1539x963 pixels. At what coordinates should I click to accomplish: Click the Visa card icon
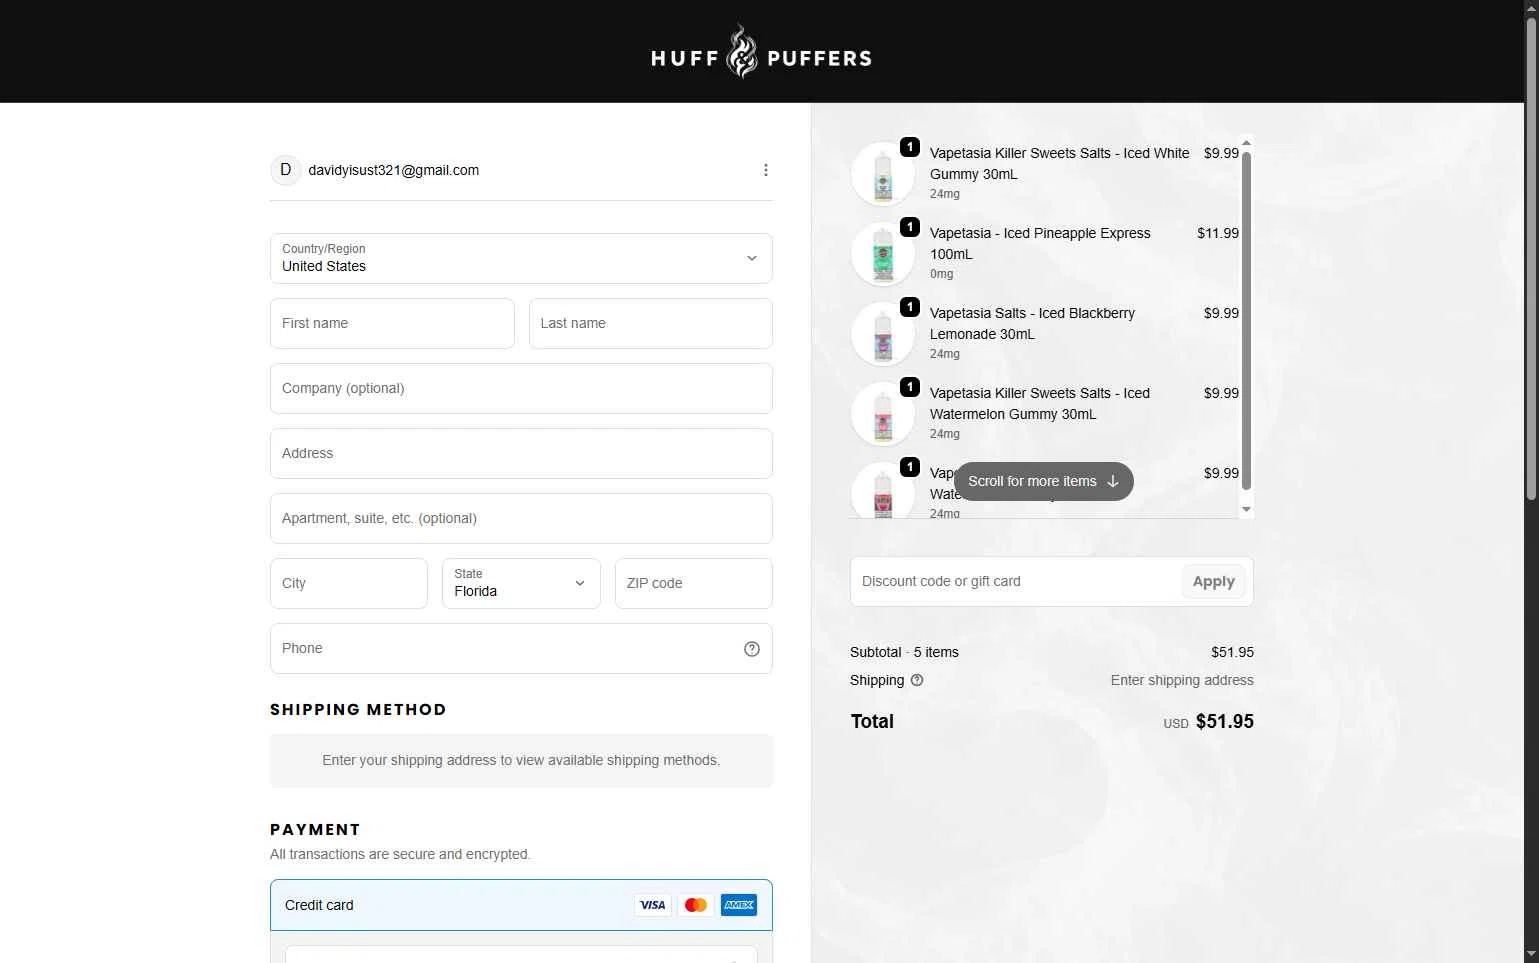[x=653, y=905]
